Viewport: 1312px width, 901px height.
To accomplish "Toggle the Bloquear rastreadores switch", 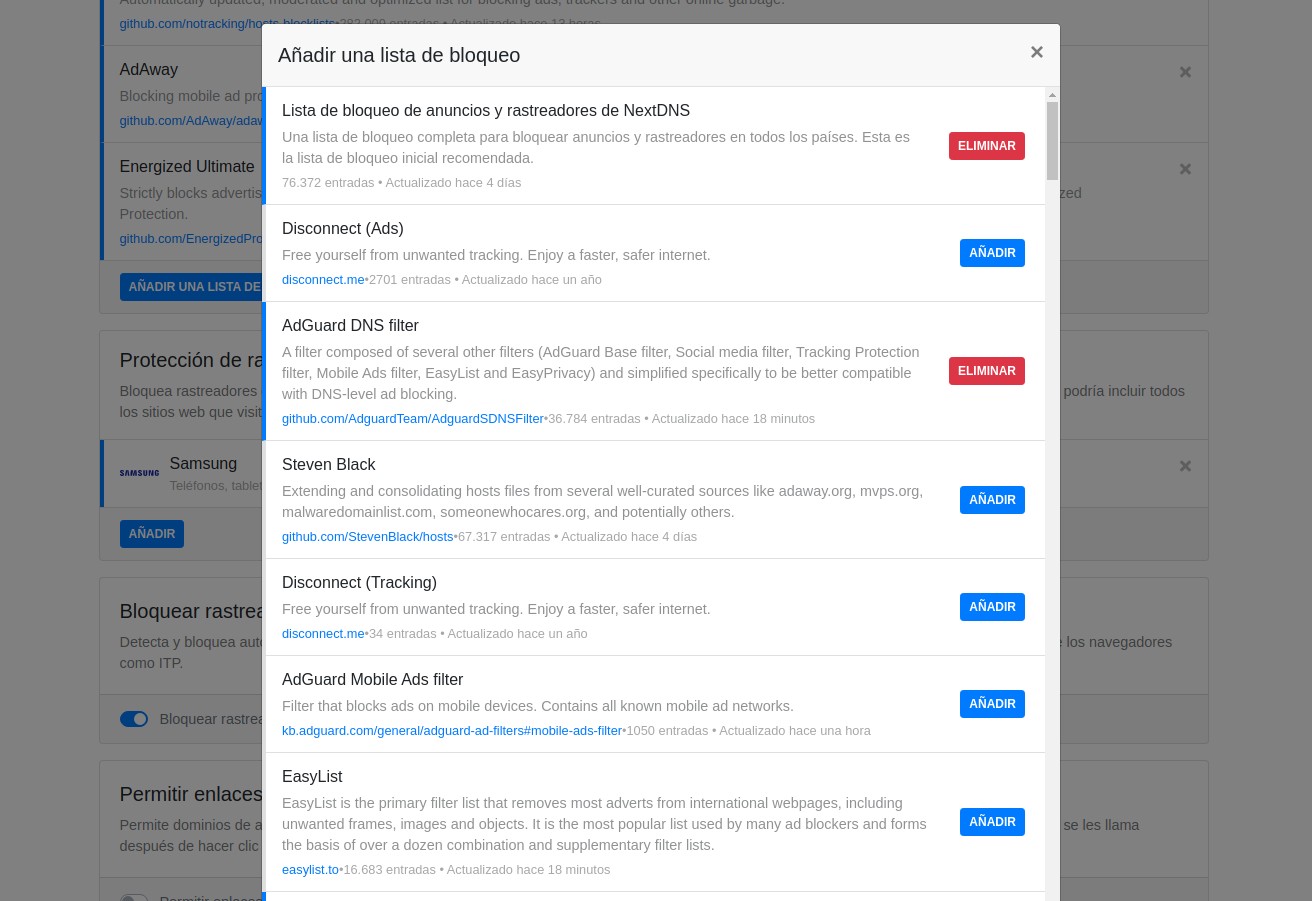I will (134, 719).
